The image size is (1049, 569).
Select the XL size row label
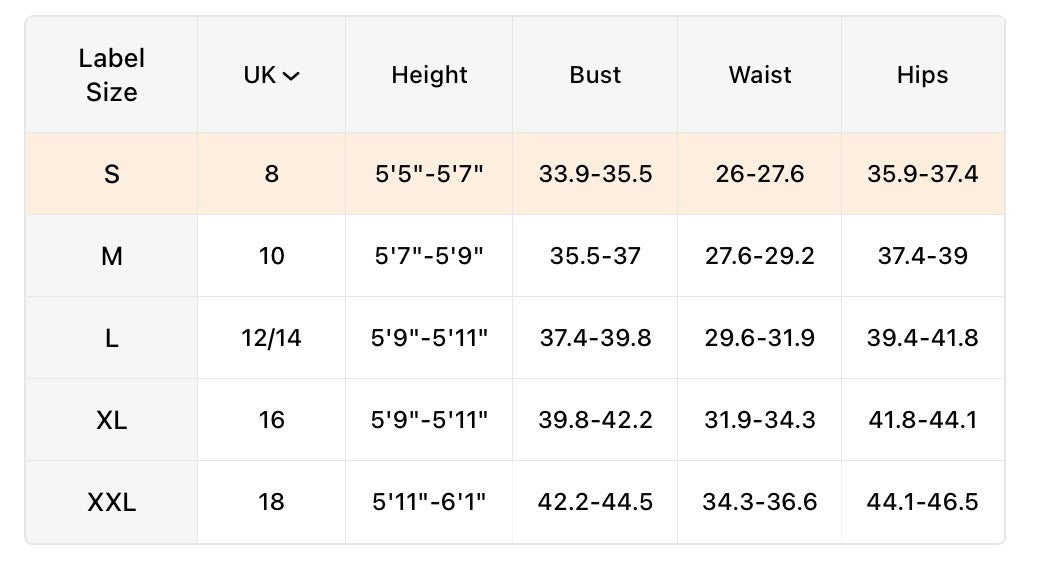112,421
